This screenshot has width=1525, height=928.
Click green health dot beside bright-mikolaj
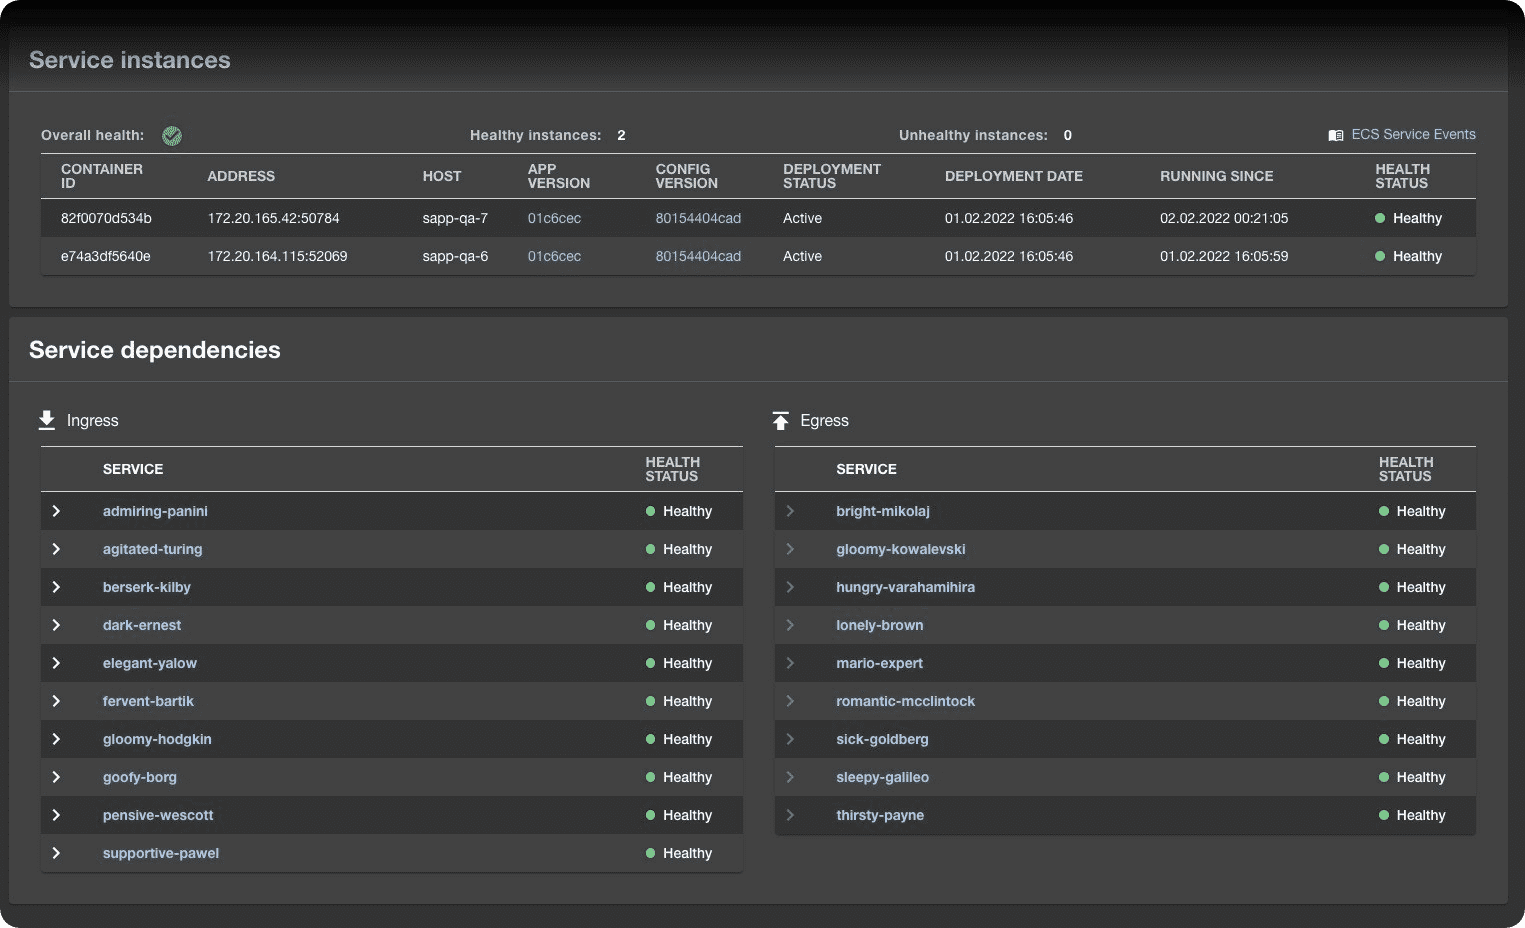point(1384,511)
